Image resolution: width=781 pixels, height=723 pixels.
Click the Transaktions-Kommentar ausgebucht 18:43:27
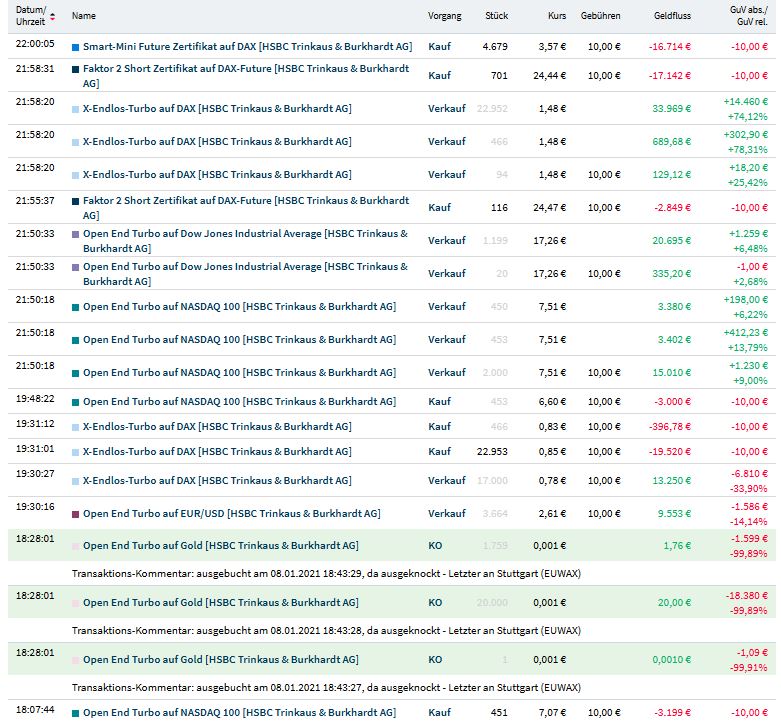click(x=326, y=688)
